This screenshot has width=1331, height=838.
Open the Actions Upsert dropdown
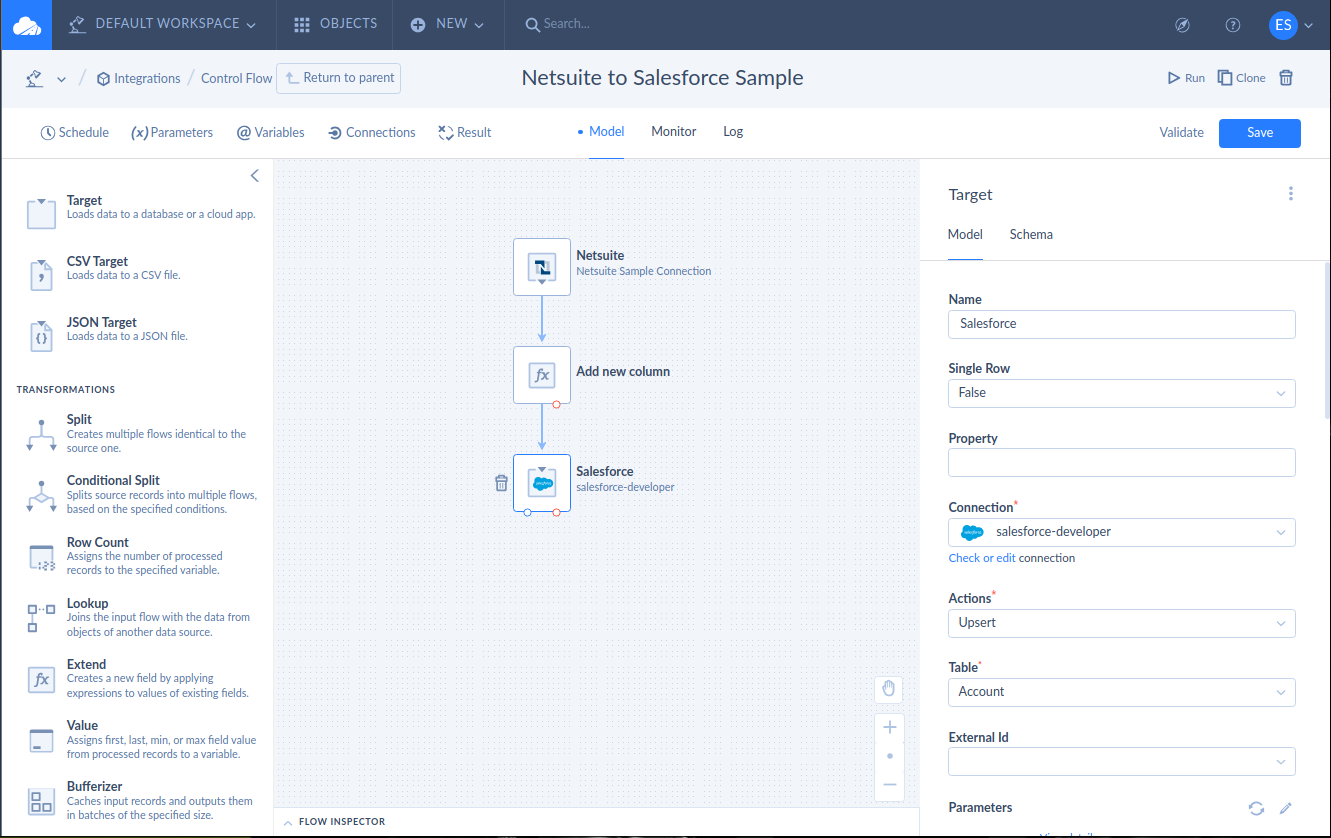(x=1121, y=623)
